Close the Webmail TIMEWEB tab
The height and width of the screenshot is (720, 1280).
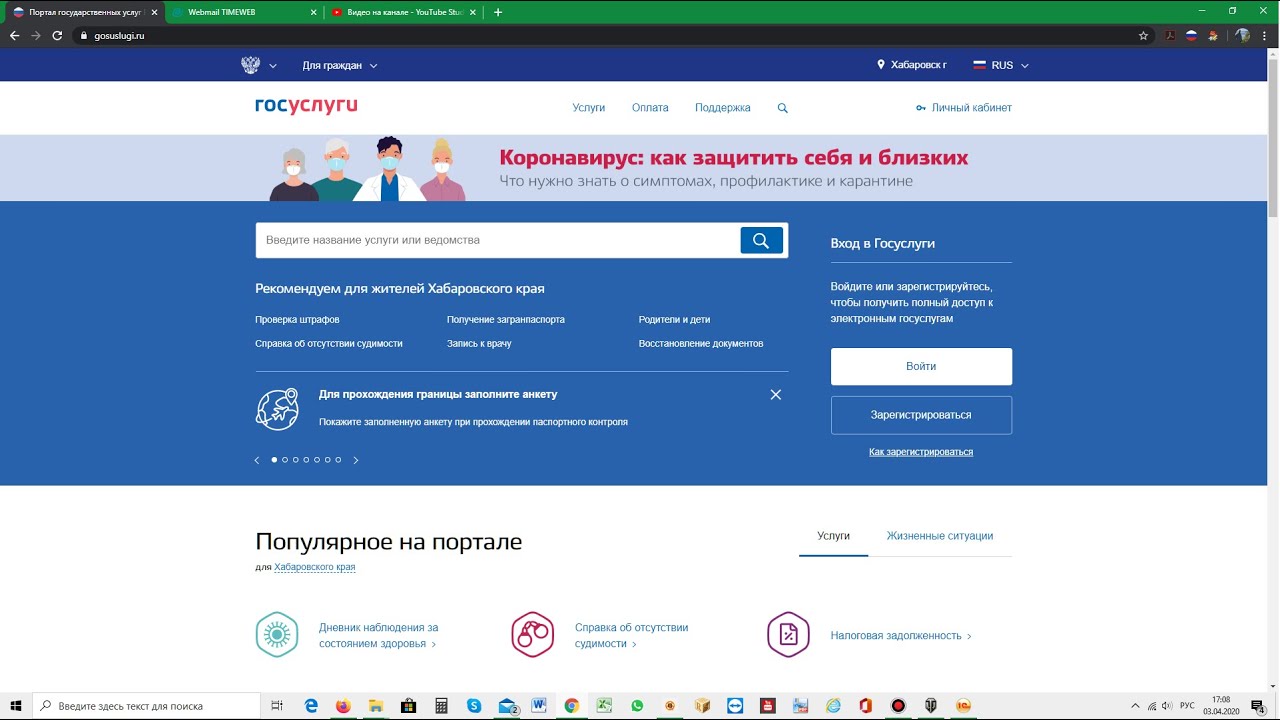pos(313,12)
